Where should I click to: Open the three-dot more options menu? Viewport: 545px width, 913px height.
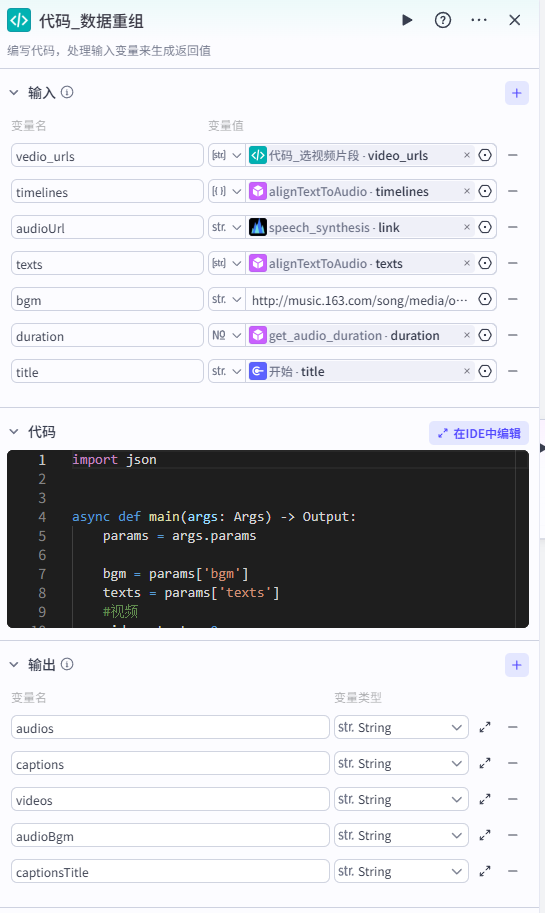(479, 20)
